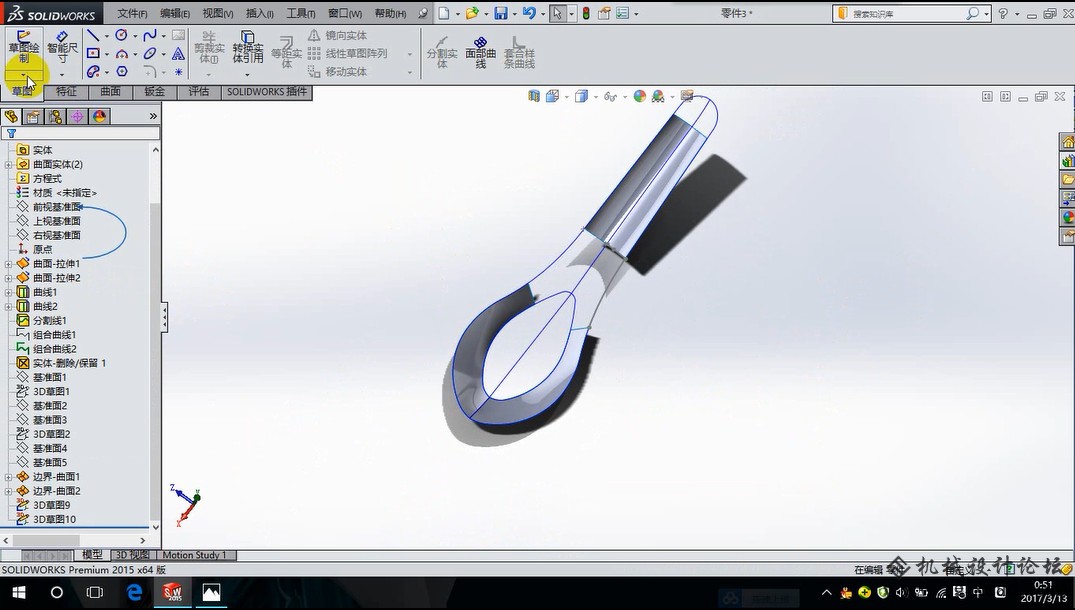Image resolution: width=1075 pixels, height=610 pixels.
Task: Switch to the SOLIDWORKS 插件 tab
Action: pyautogui.click(x=267, y=92)
